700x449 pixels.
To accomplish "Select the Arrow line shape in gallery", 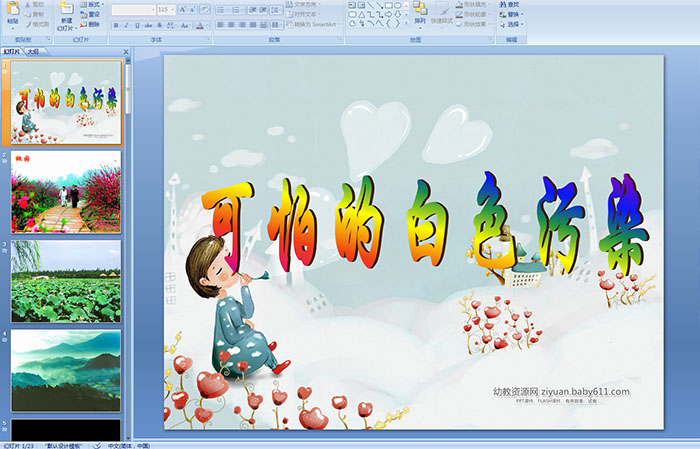I will [380, 5].
